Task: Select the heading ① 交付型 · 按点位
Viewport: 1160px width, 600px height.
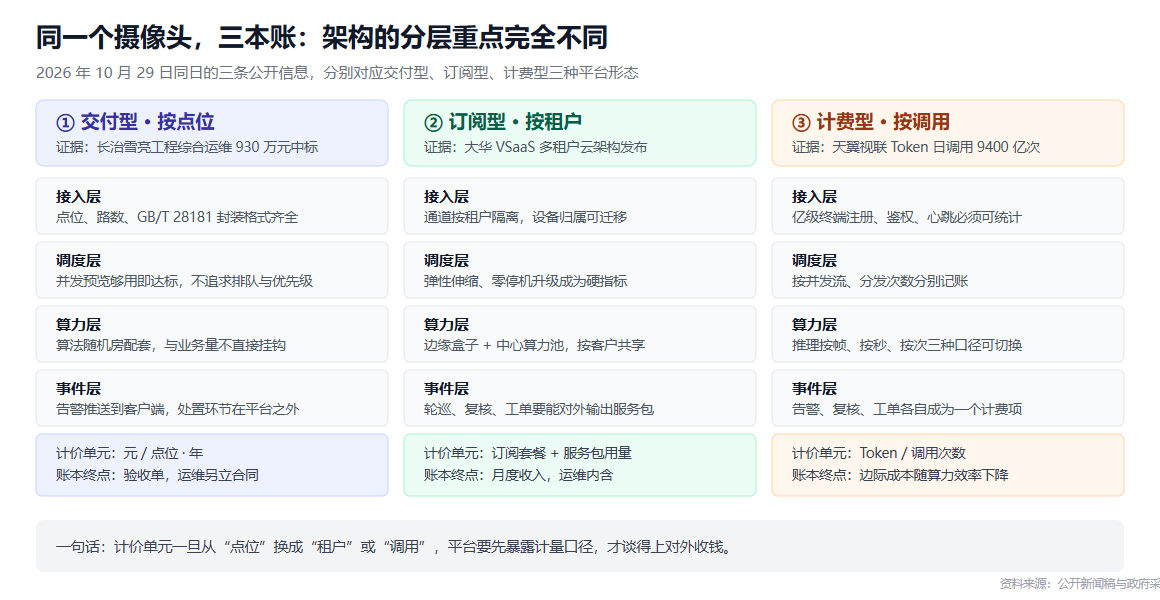Action: (135, 122)
